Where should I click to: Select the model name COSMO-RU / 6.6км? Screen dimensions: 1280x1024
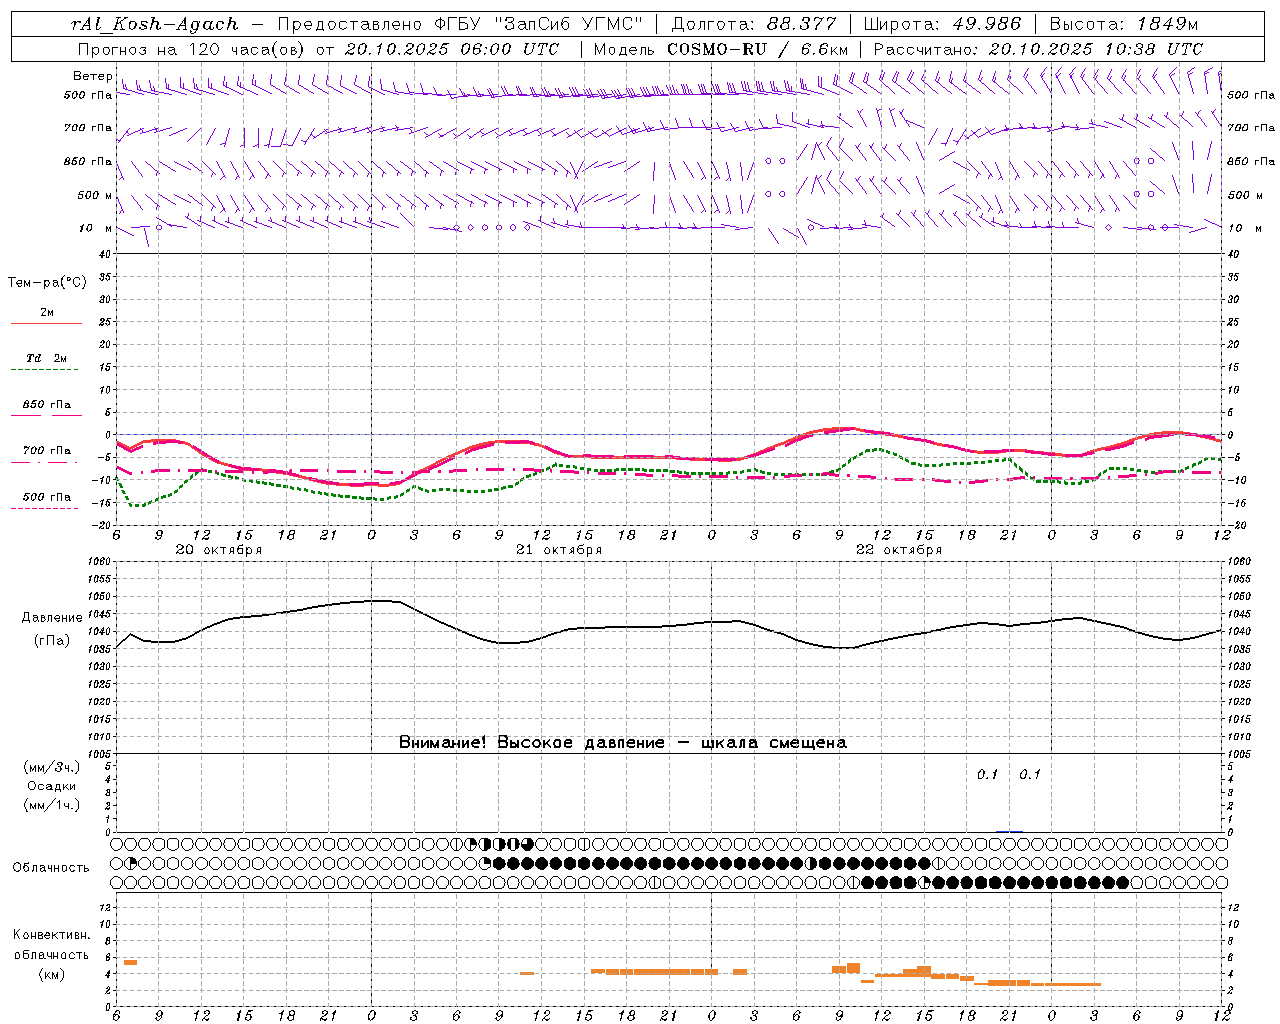[x=758, y=49]
